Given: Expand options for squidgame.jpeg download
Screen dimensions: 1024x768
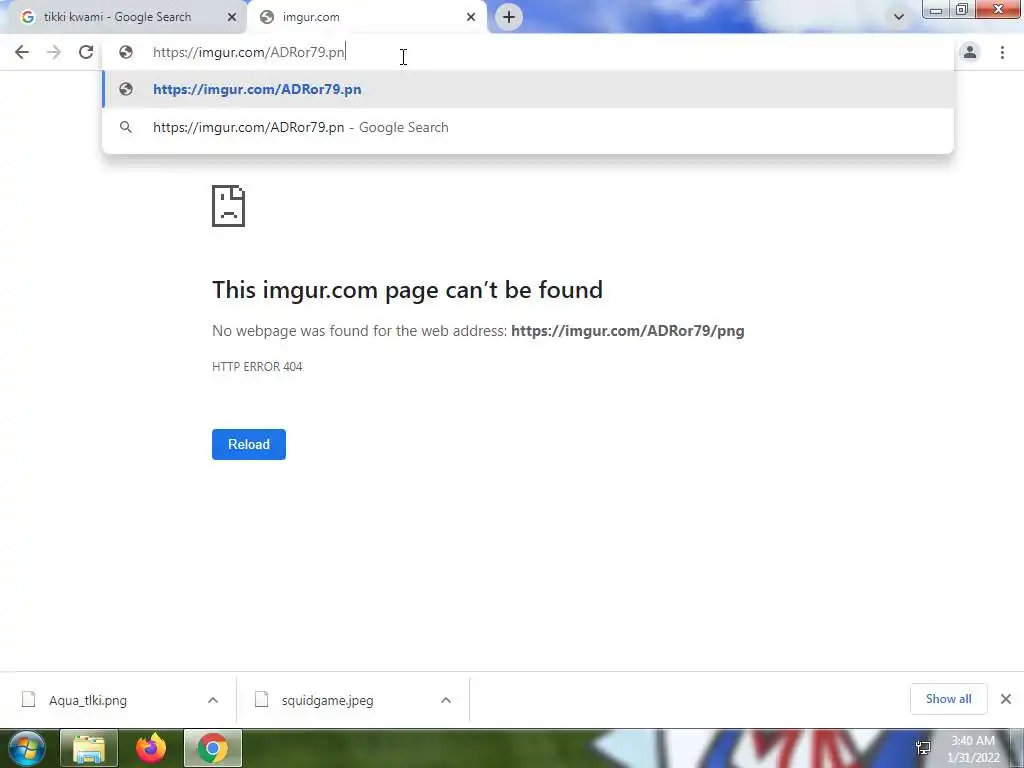Looking at the screenshot, I should click(x=446, y=700).
